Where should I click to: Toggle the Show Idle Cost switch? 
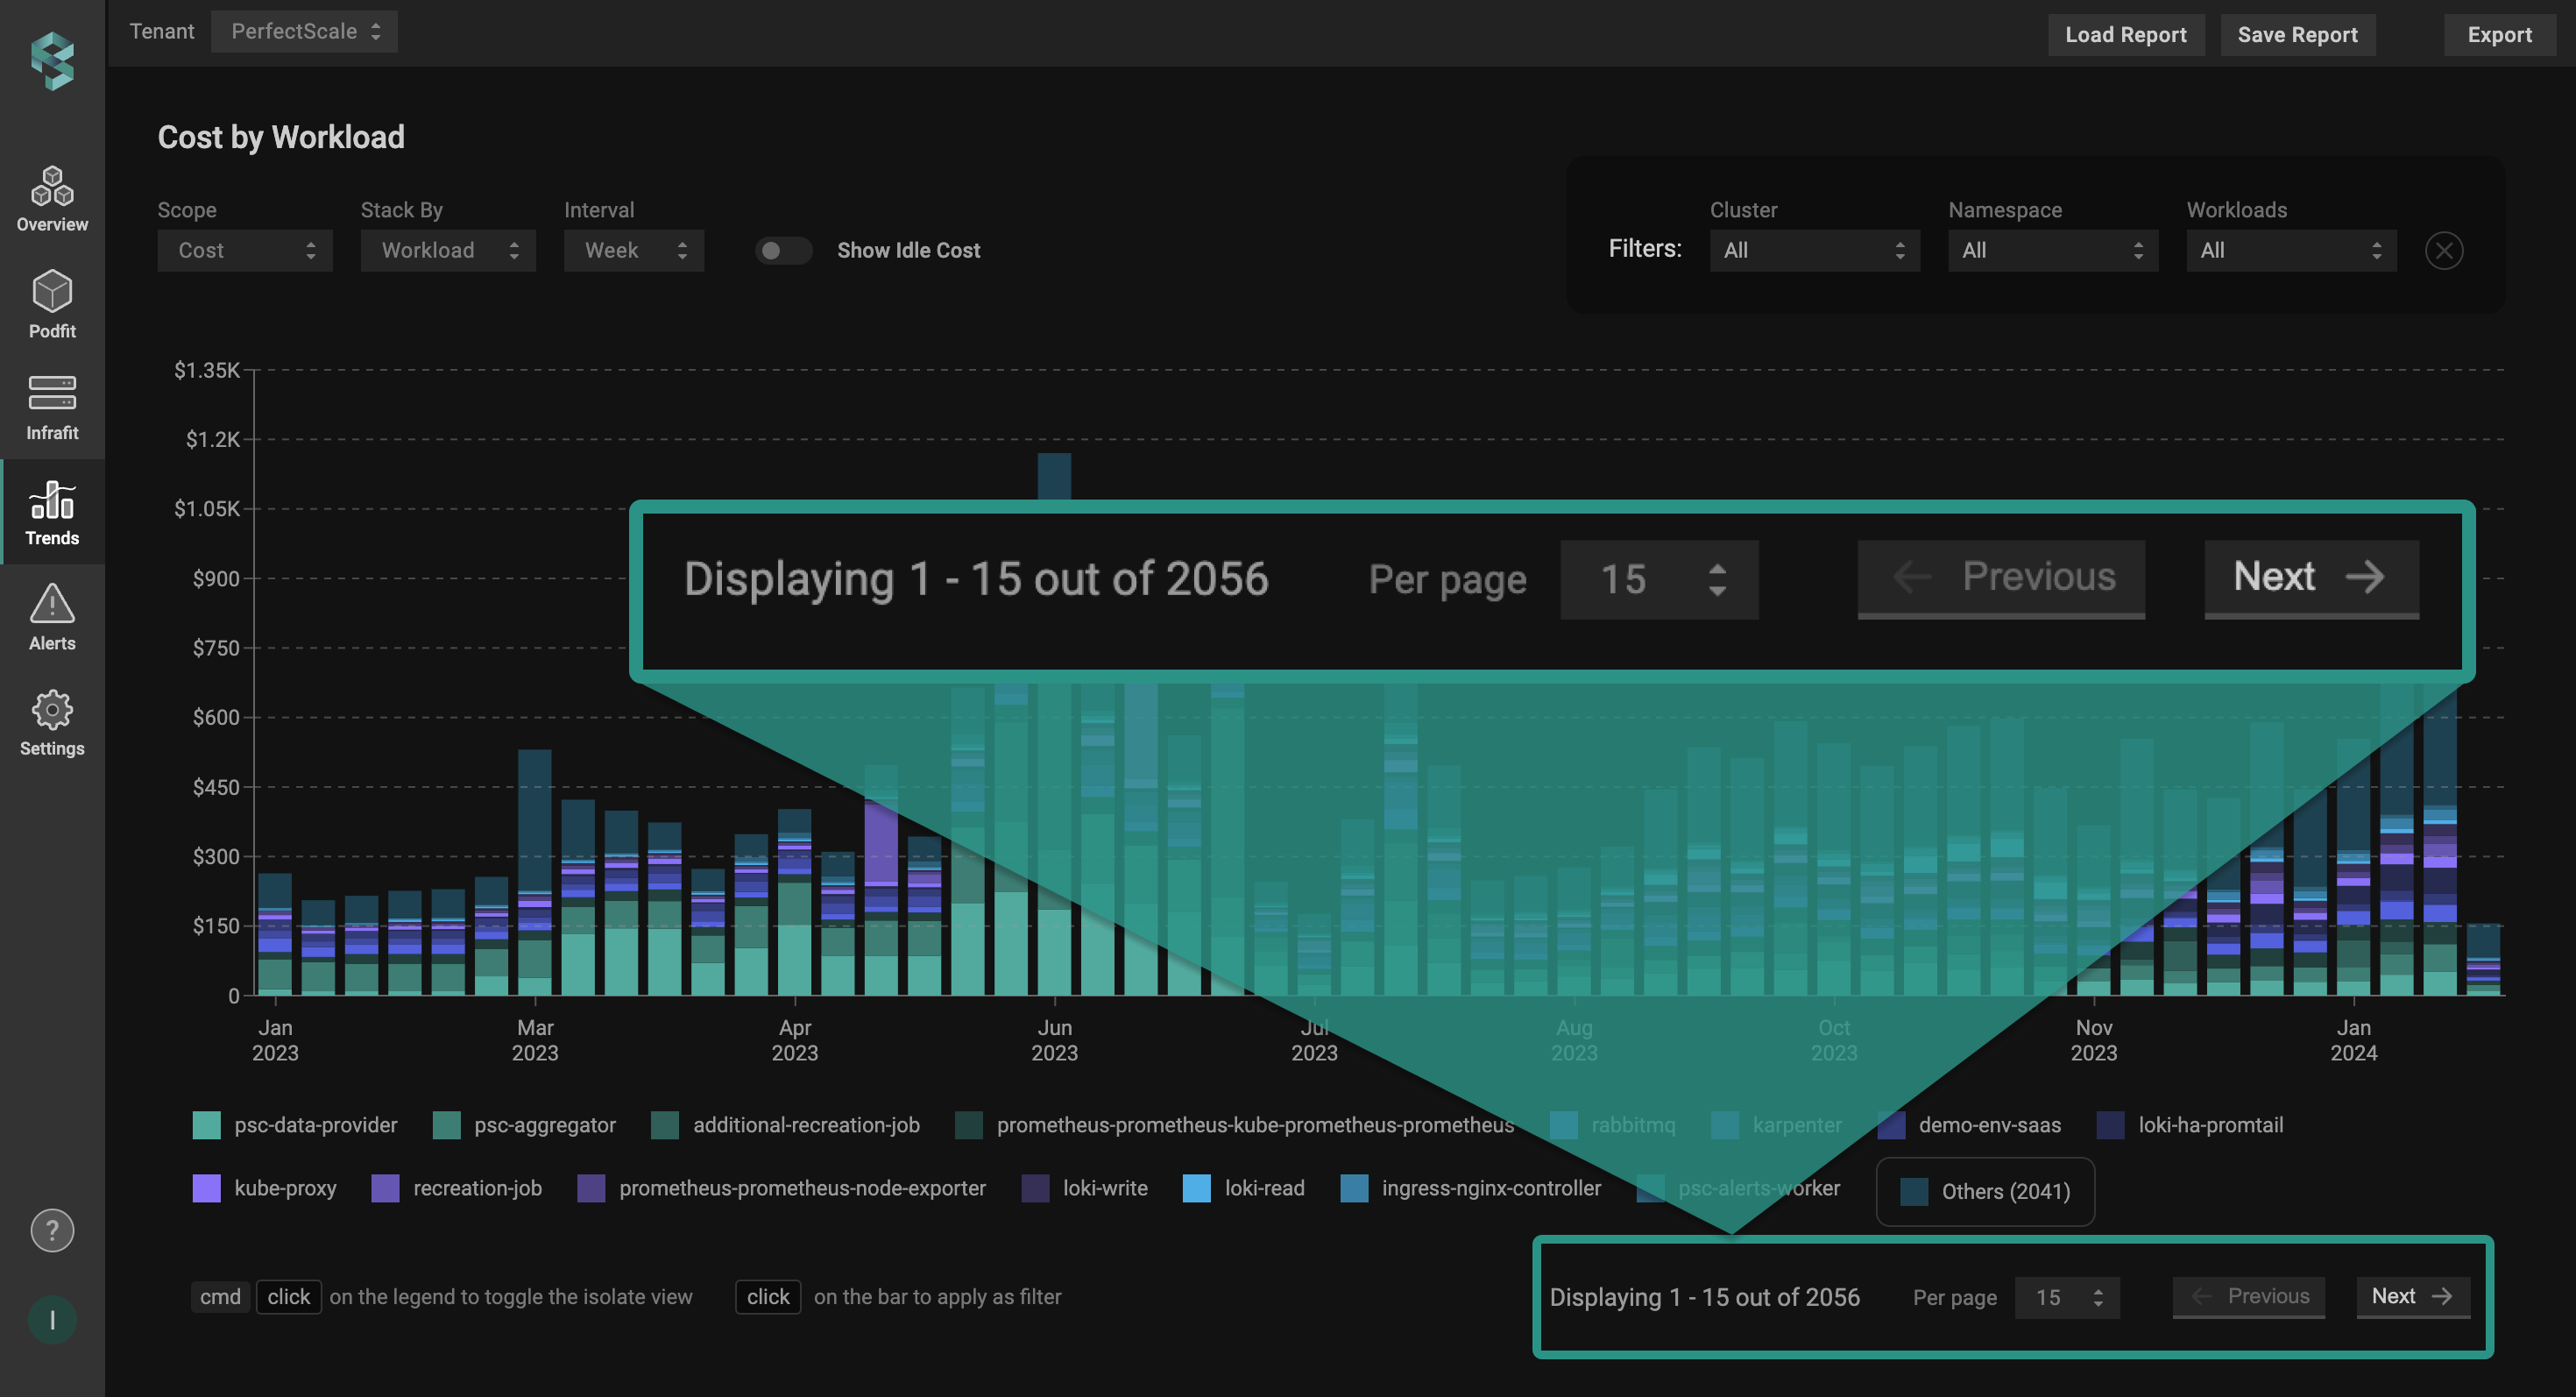pyautogui.click(x=783, y=251)
